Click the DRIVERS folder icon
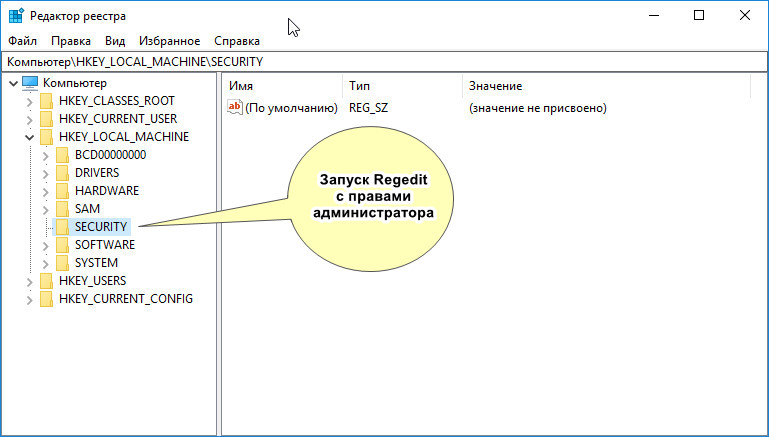Image resolution: width=769 pixels, height=437 pixels. click(62, 173)
